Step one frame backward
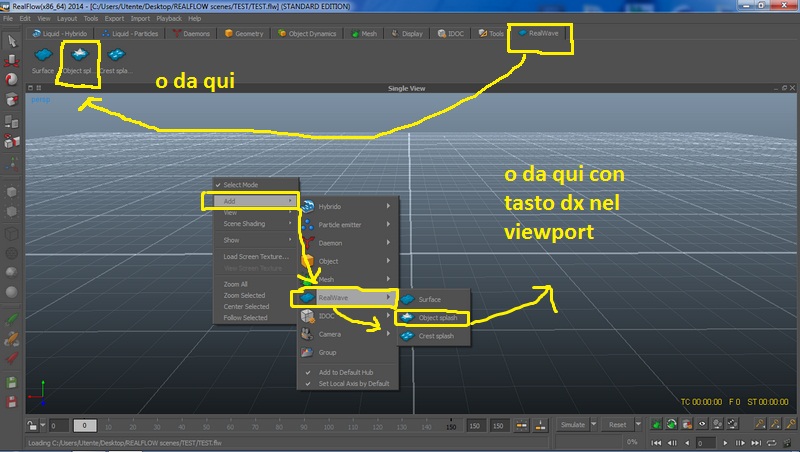Image resolution: width=800 pixels, height=452 pixels. (672, 443)
